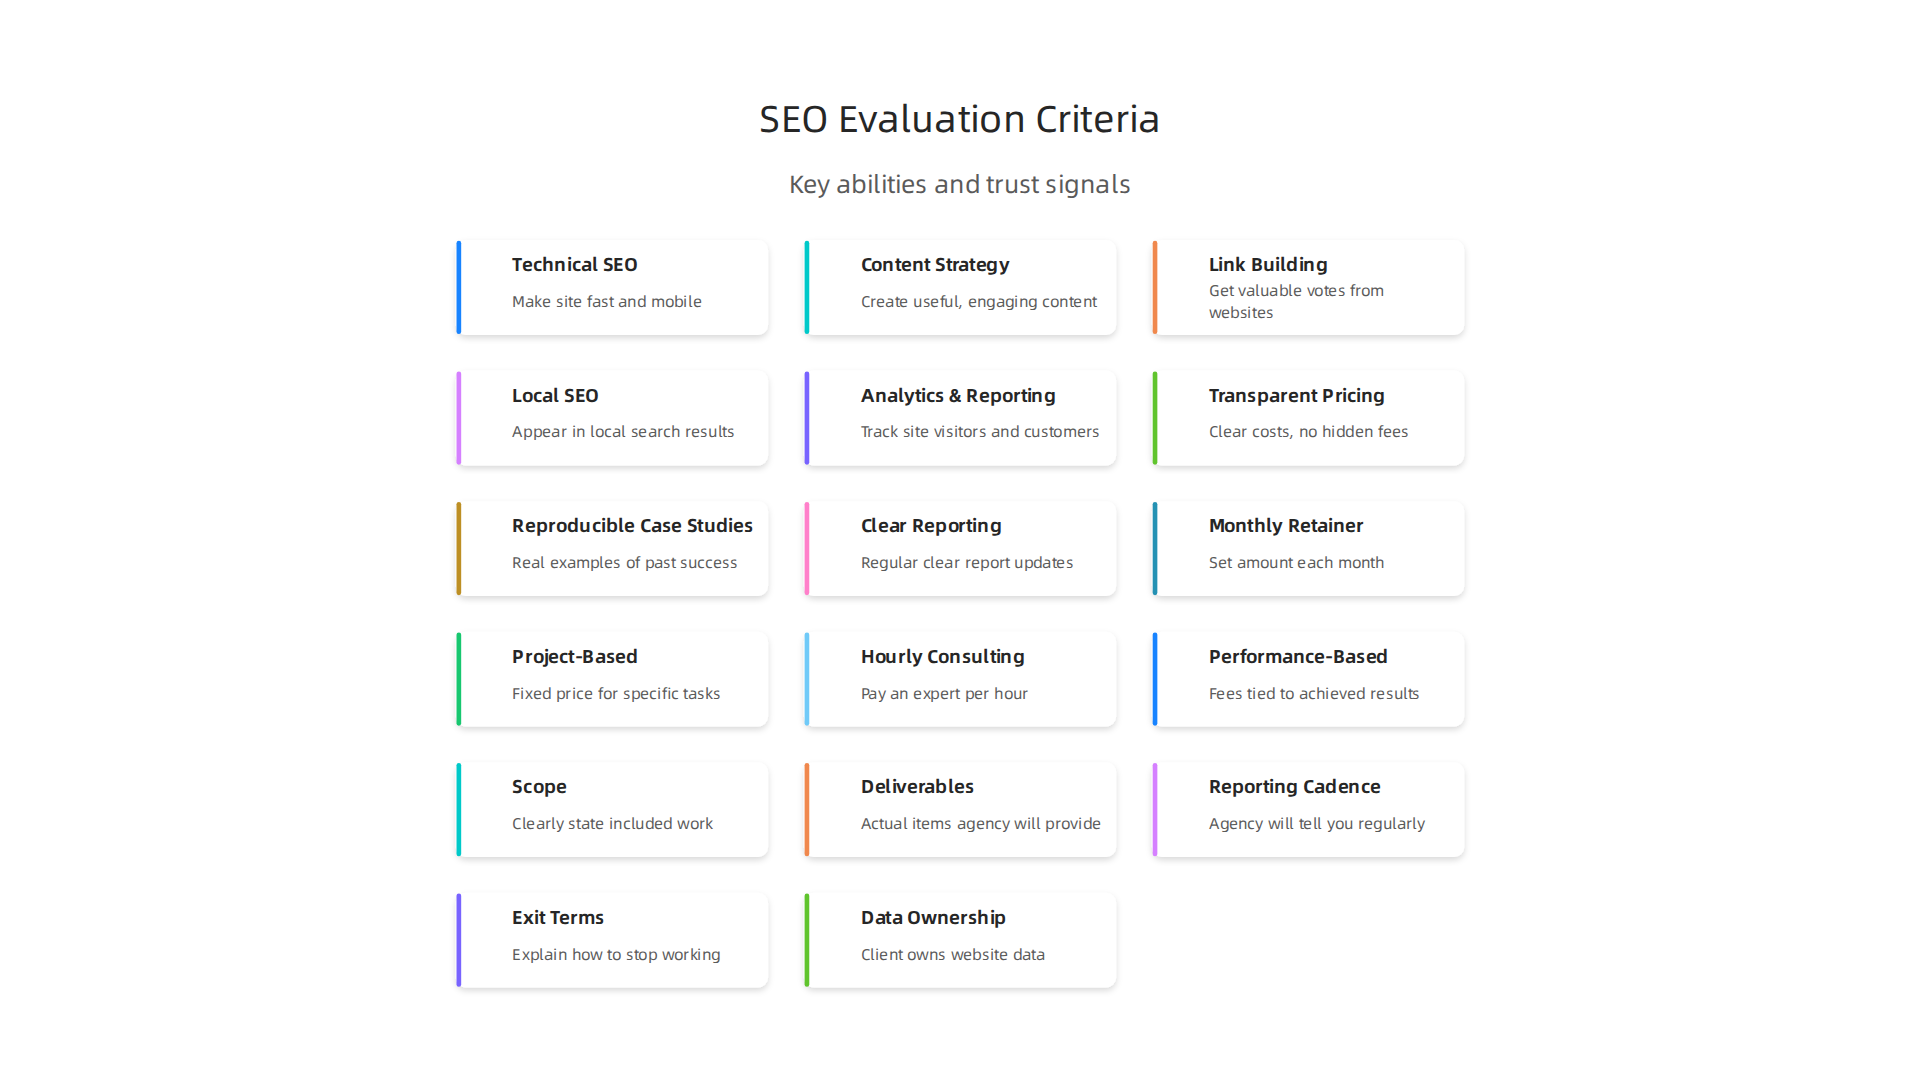
Task: Select the Hourly Consulting card title
Action: click(942, 657)
